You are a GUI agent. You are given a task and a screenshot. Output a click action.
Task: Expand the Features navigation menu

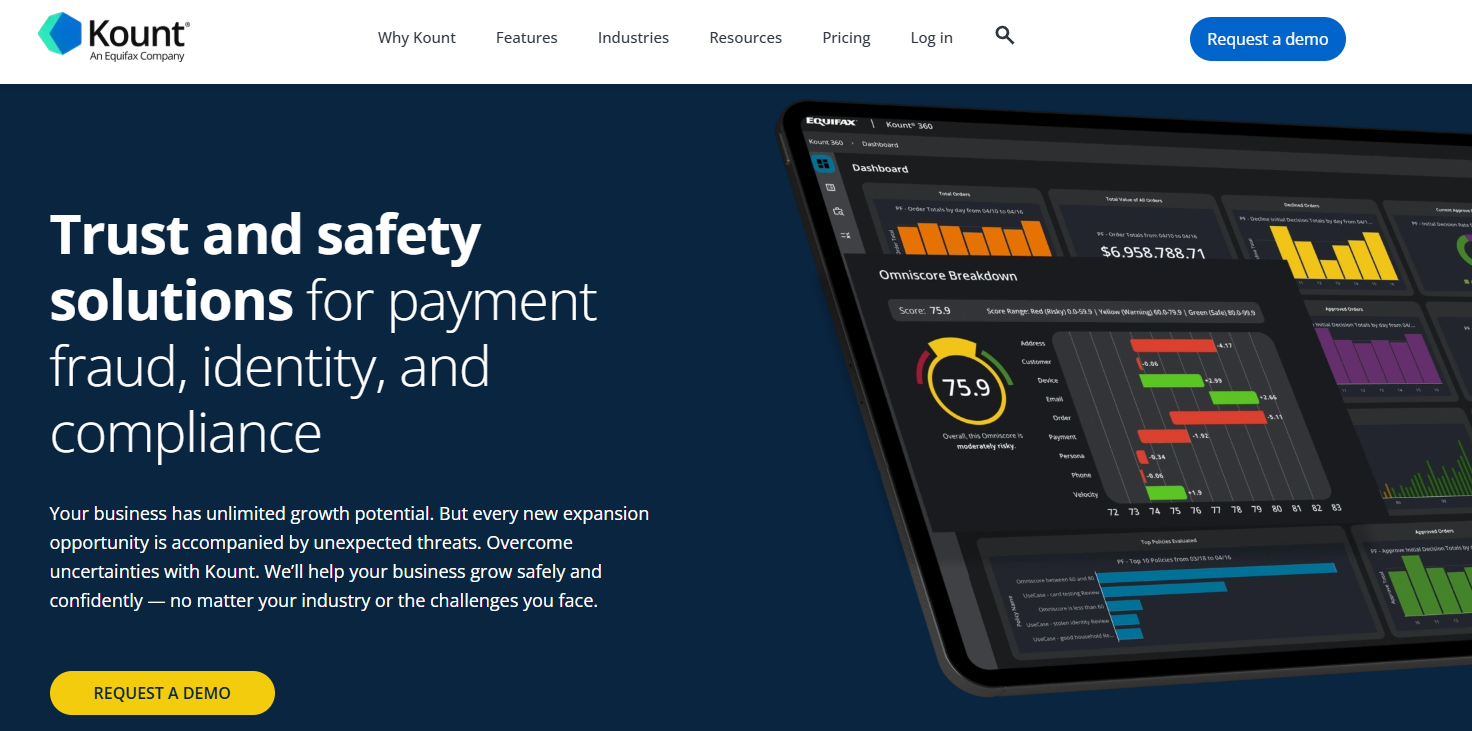tap(526, 38)
